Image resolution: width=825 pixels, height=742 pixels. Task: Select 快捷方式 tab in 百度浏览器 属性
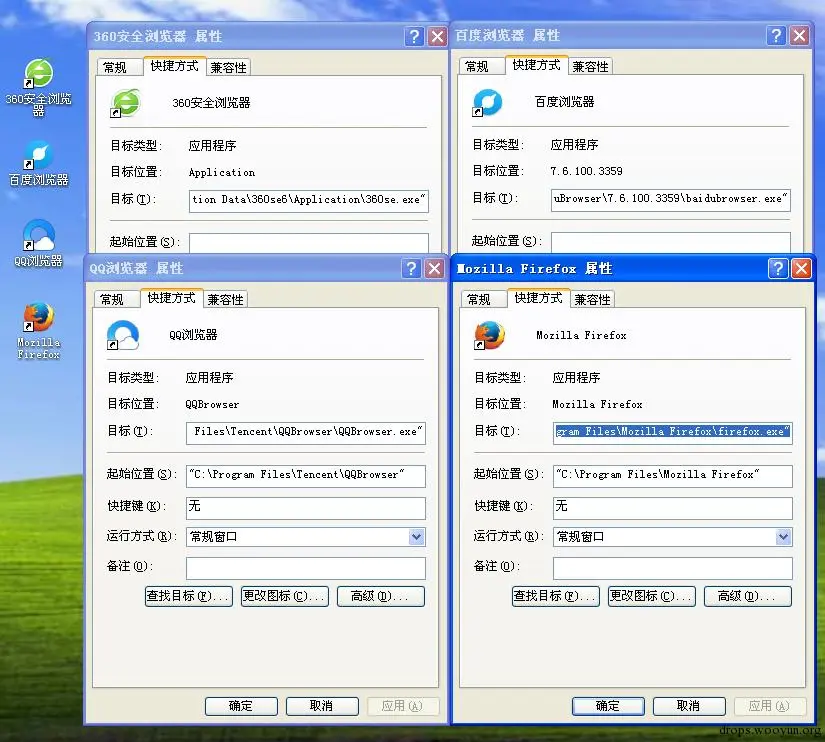536,65
